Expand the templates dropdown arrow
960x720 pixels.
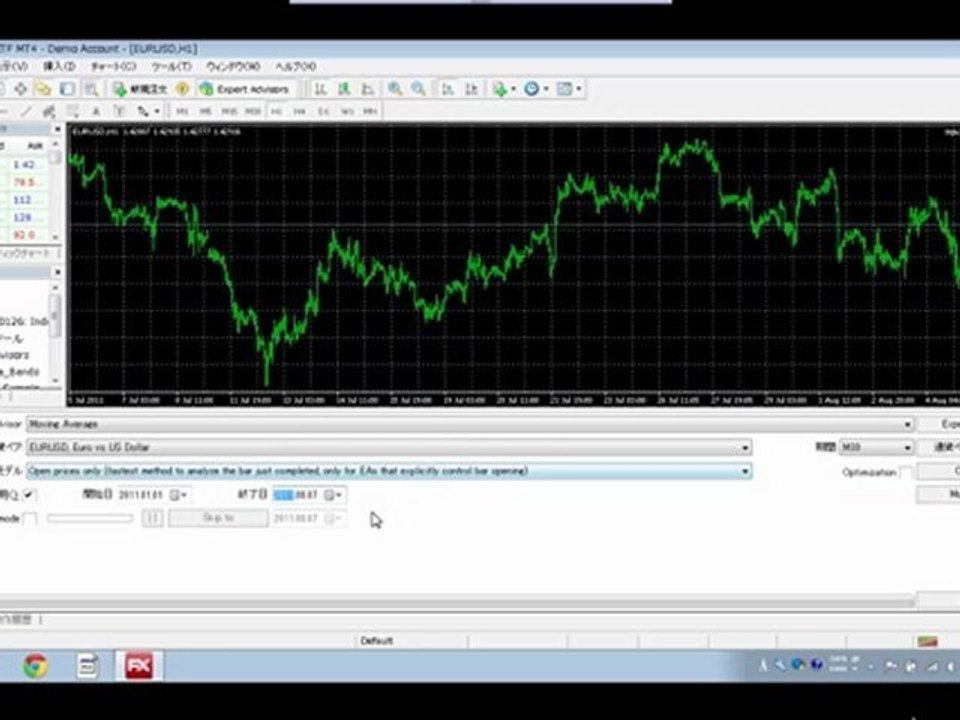coord(579,89)
